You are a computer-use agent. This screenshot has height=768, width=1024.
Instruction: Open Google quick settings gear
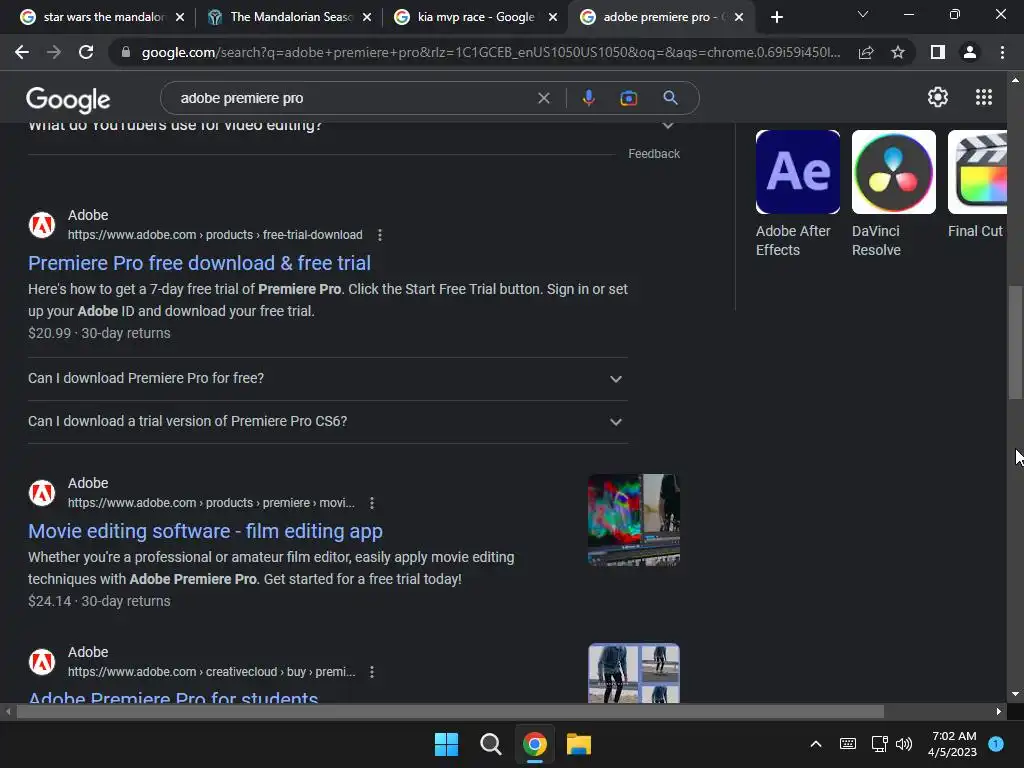click(x=938, y=97)
